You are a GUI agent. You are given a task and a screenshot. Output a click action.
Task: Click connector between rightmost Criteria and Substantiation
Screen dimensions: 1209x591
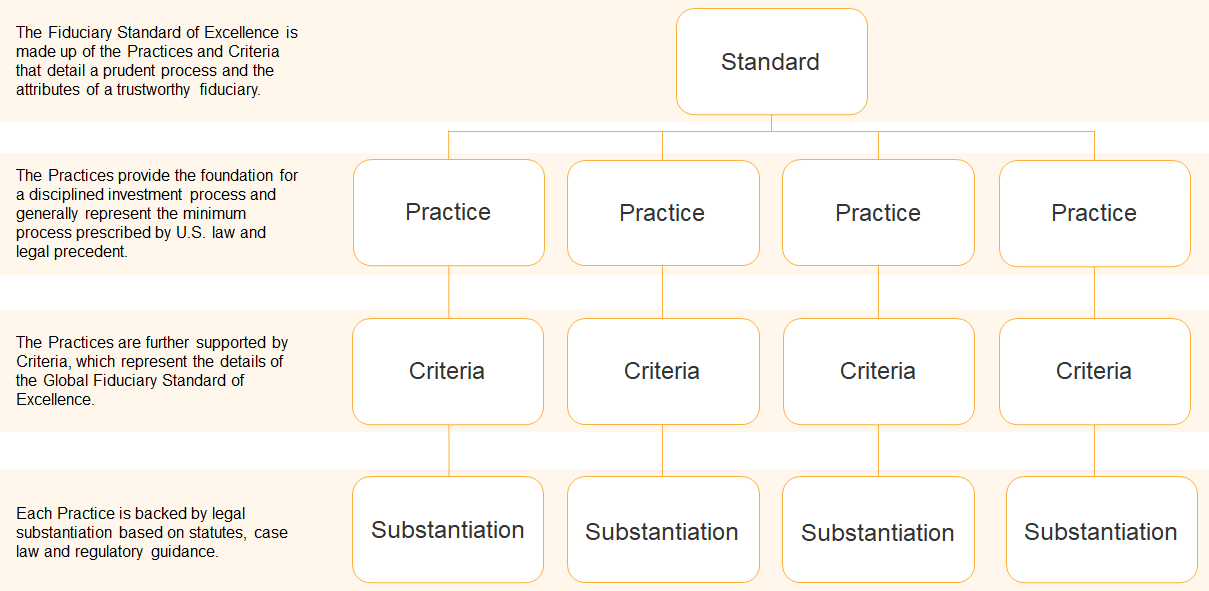click(1094, 450)
